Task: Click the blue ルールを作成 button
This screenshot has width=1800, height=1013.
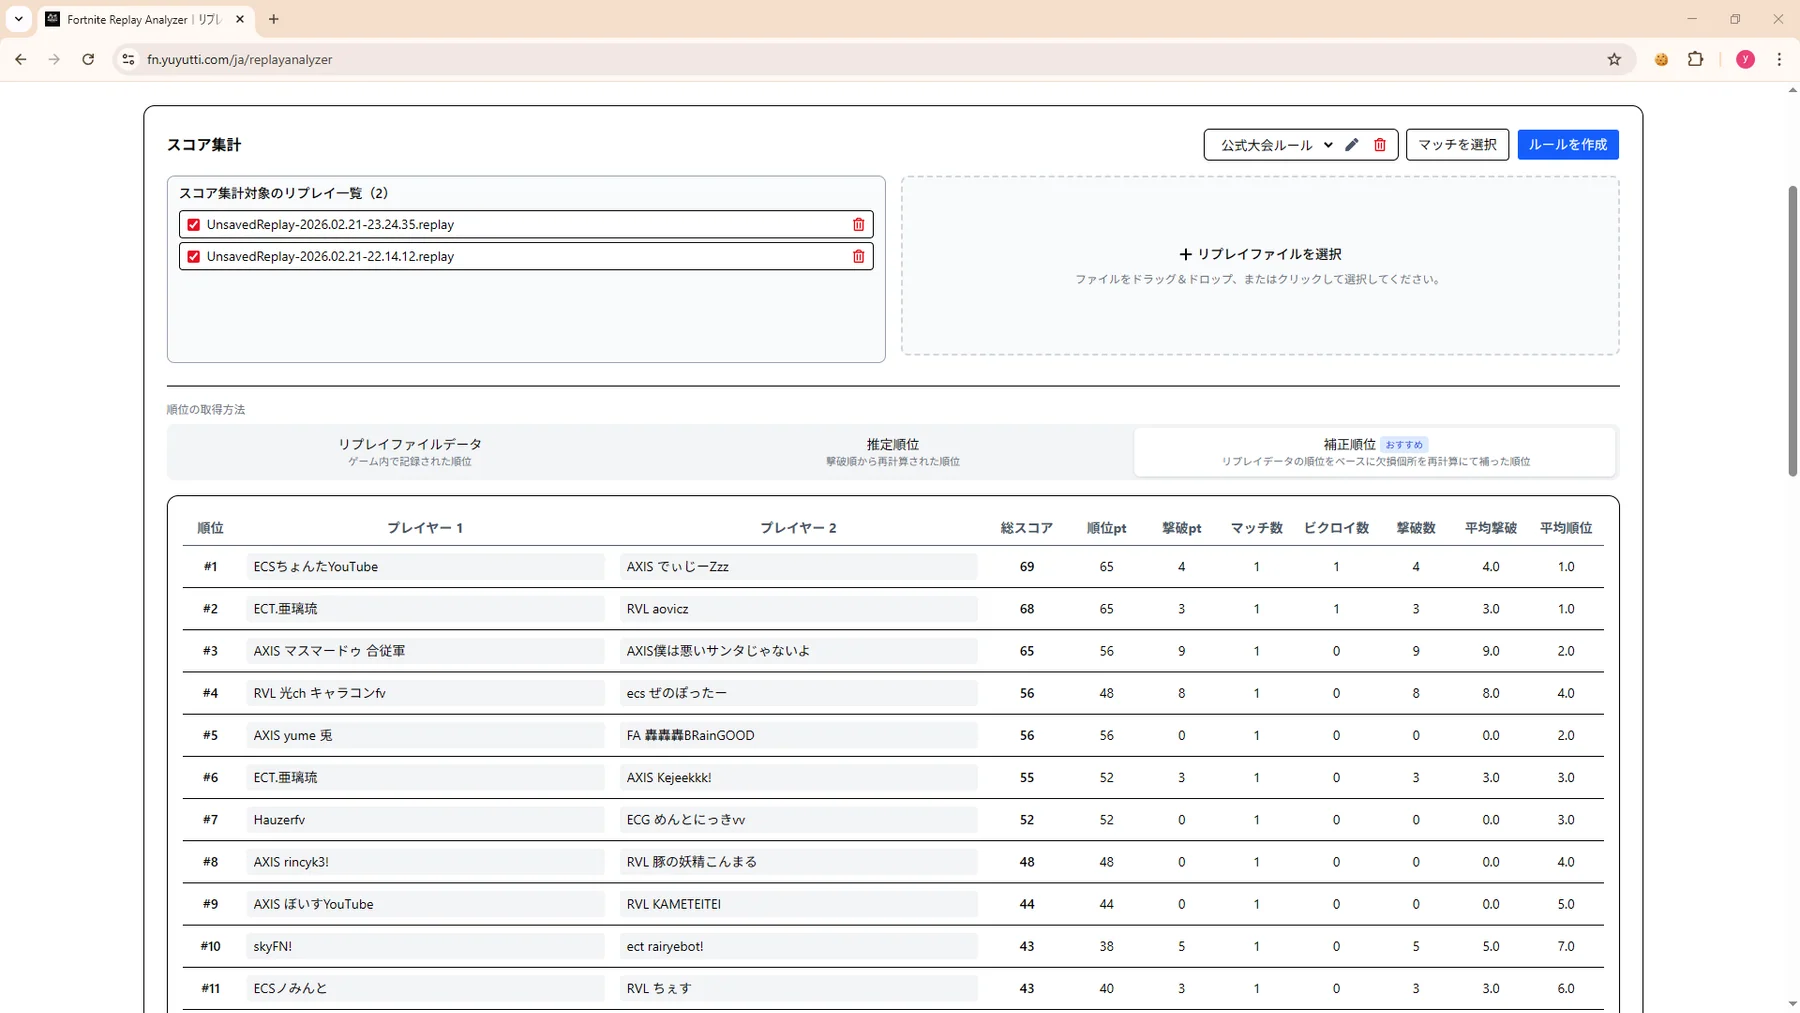Action: pyautogui.click(x=1567, y=145)
